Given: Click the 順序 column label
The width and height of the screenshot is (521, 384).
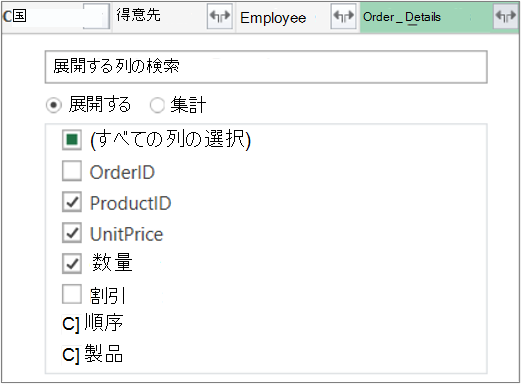Looking at the screenshot, I should (104, 322).
